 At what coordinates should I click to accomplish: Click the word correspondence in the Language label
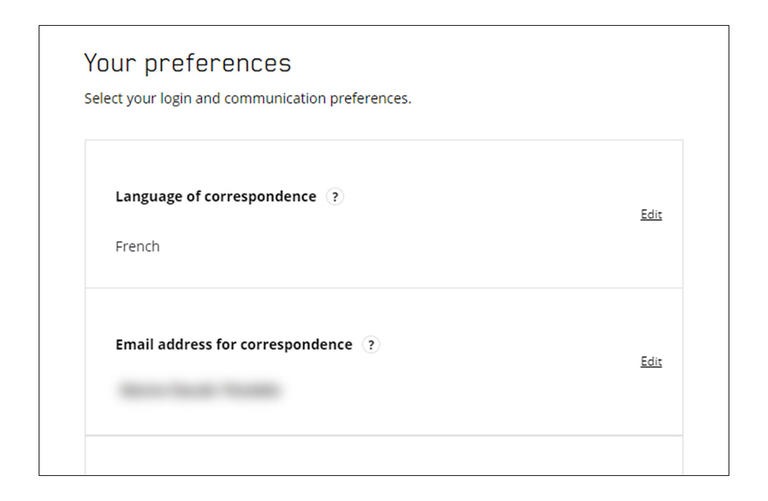pyautogui.click(x=260, y=197)
